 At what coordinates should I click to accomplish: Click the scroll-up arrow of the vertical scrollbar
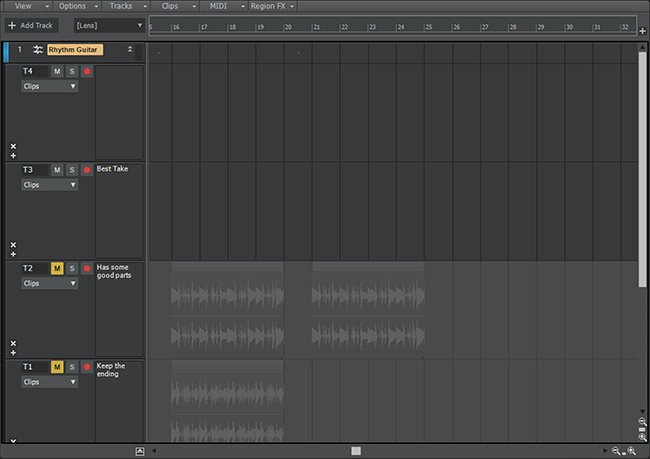click(x=642, y=47)
